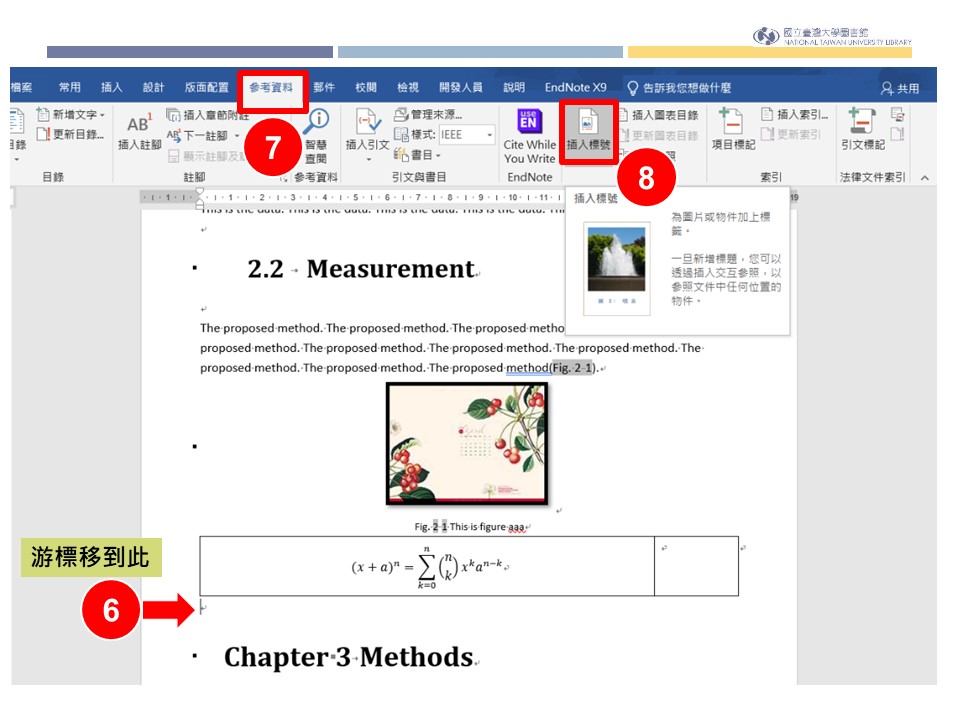960x720 pixels.
Task: Open the 註腳 group dialog launcher
Action: pos(283,178)
